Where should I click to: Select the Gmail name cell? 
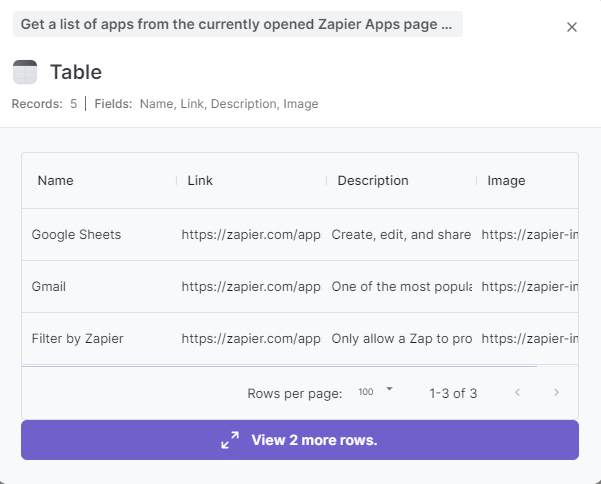(x=100, y=287)
